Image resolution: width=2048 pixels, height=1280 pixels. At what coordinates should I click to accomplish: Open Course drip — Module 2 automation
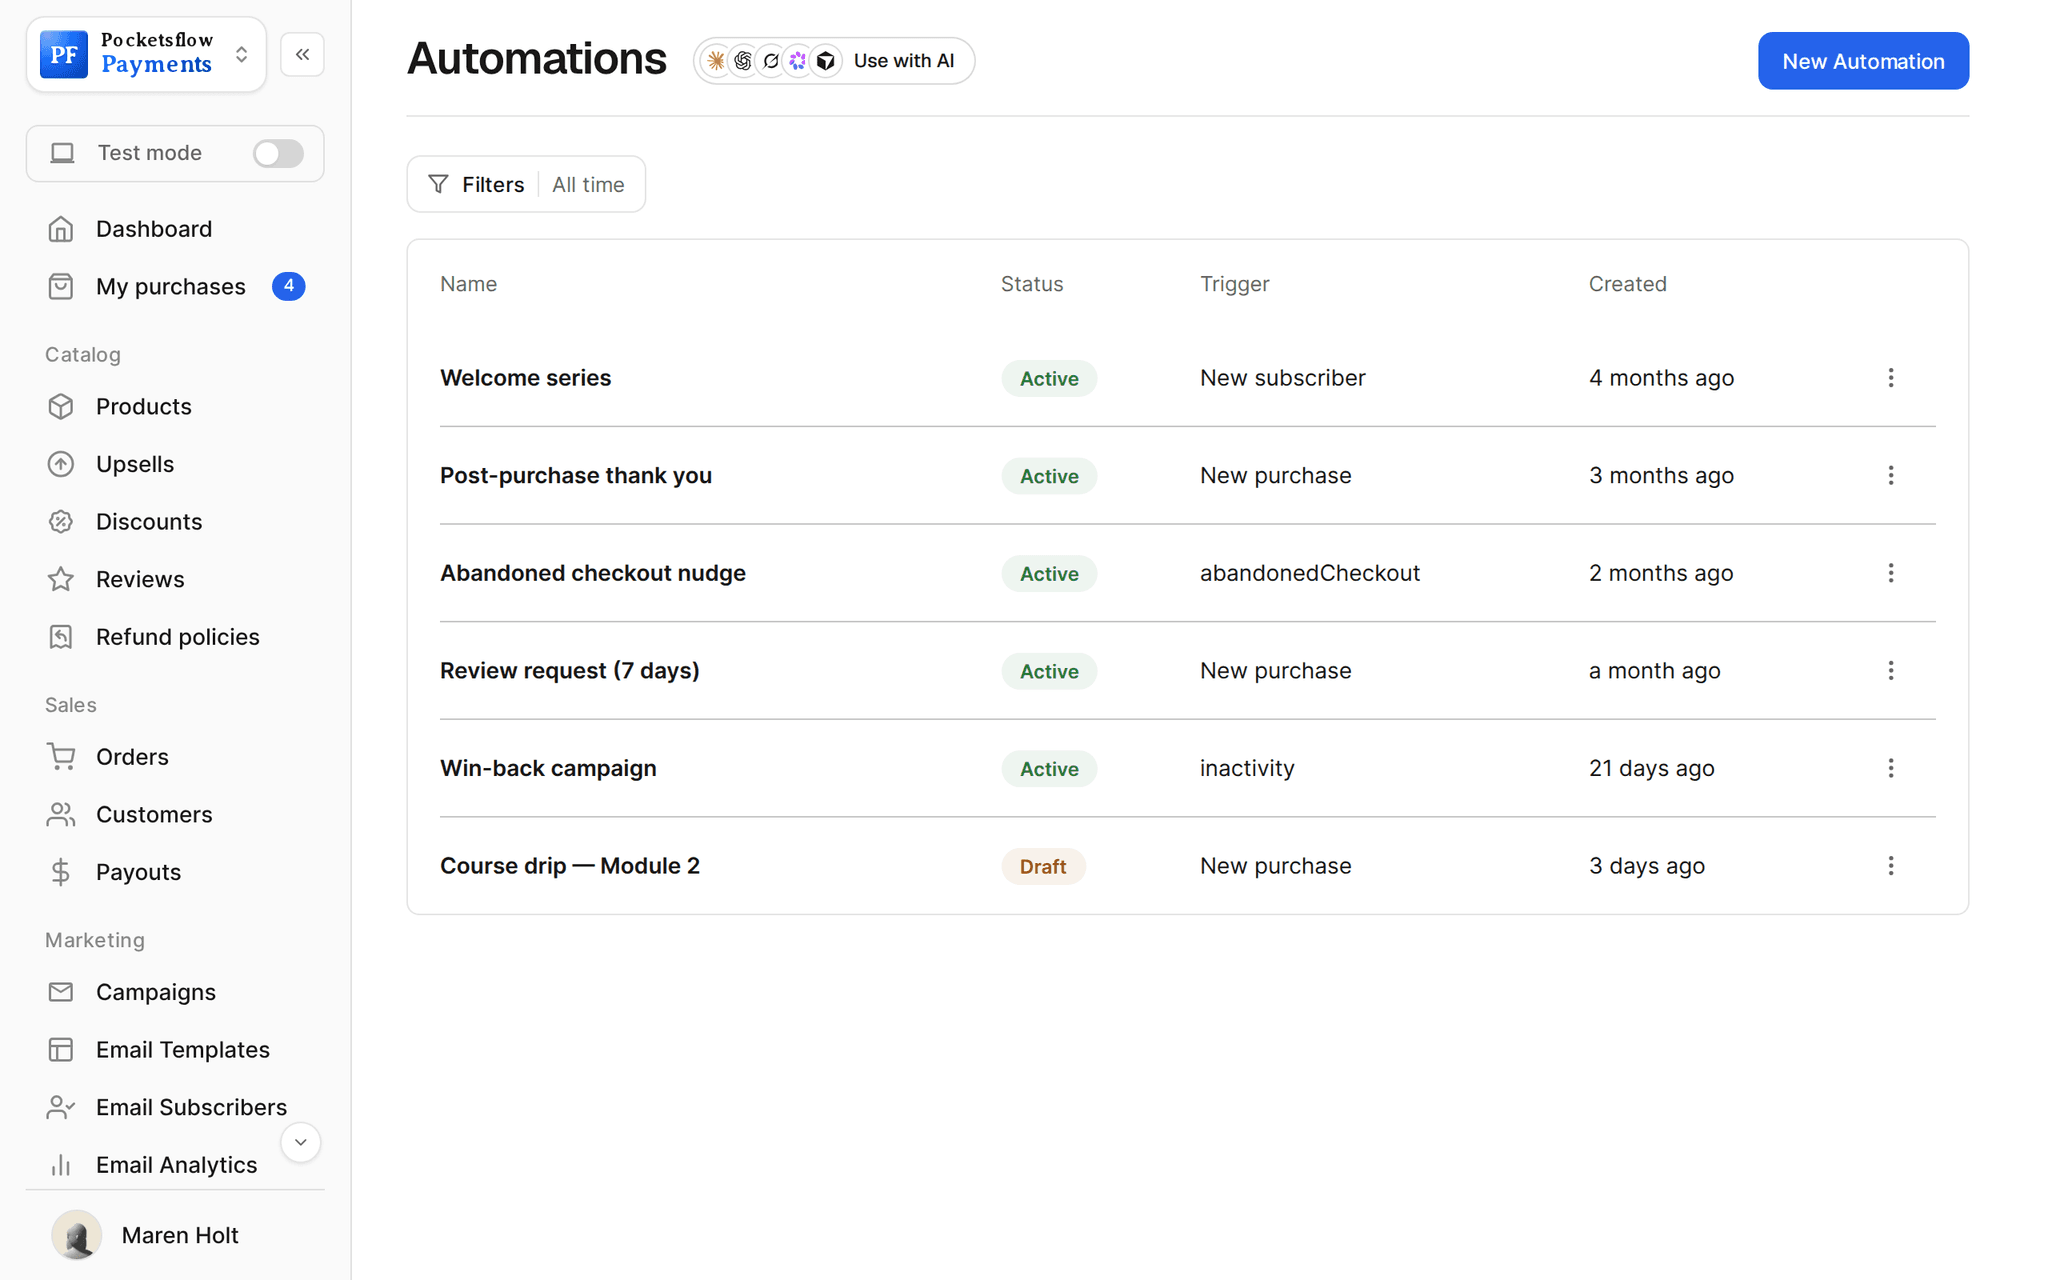click(x=570, y=866)
